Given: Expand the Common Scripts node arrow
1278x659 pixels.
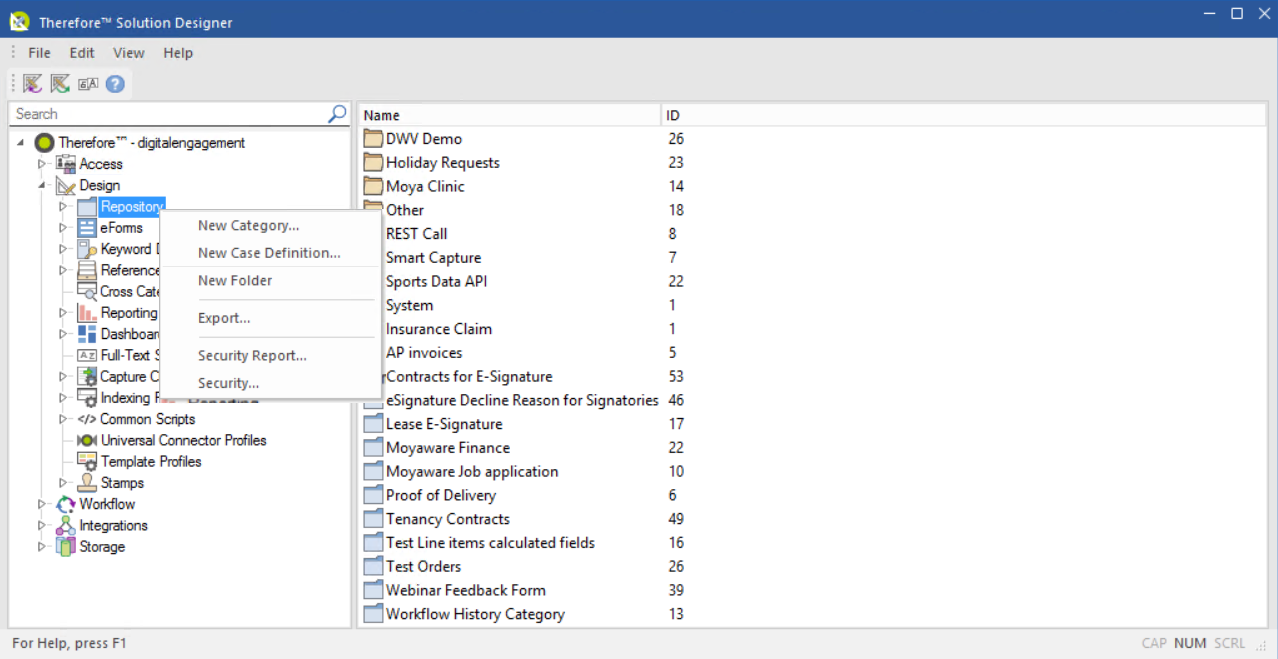Looking at the screenshot, I should [x=63, y=419].
